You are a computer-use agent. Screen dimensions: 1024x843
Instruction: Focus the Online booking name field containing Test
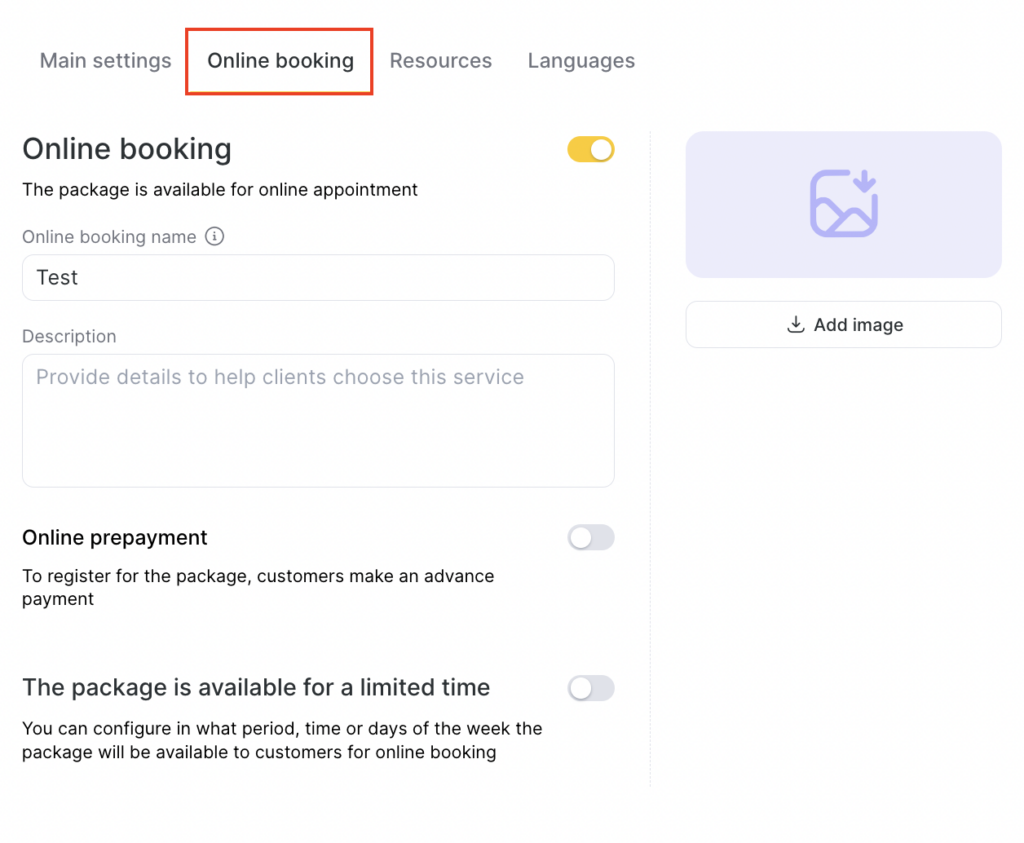318,278
